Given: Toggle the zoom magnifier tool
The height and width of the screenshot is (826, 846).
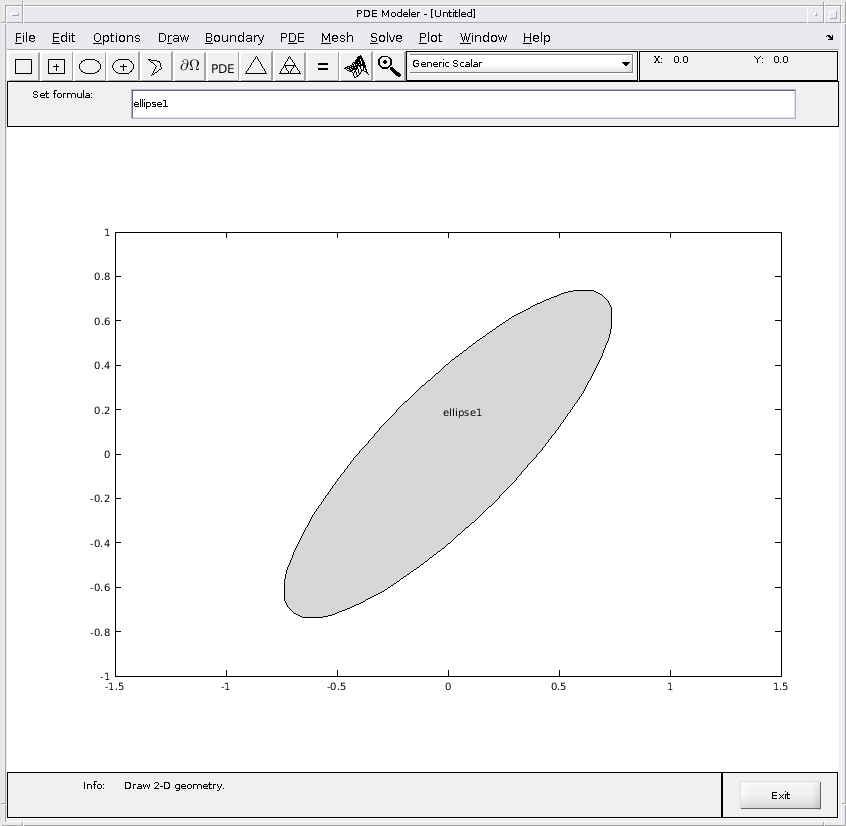Looking at the screenshot, I should (389, 66).
